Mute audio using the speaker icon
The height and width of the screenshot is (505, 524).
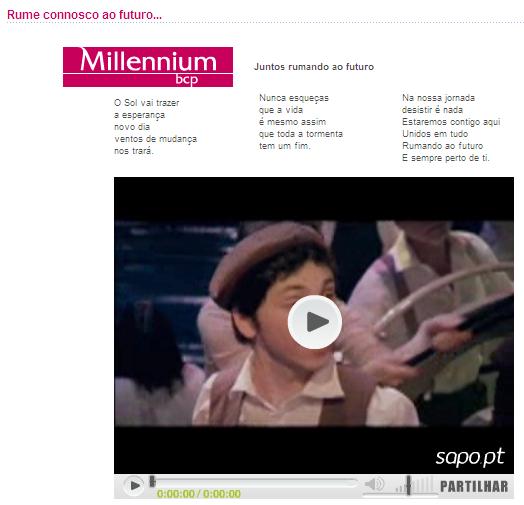[374, 484]
